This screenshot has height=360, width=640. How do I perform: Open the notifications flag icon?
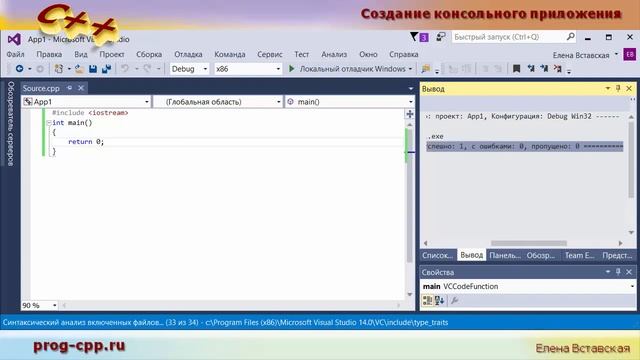click(414, 37)
